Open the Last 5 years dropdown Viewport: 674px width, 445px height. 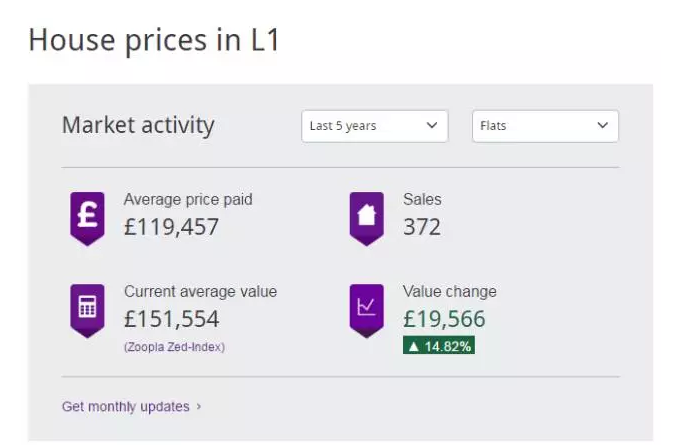(x=375, y=126)
